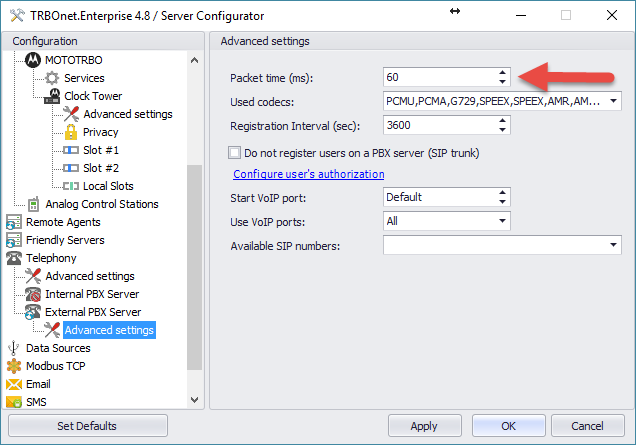Image resolution: width=636 pixels, height=445 pixels.
Task: Click the Slot #2 icon
Action: coord(71,168)
